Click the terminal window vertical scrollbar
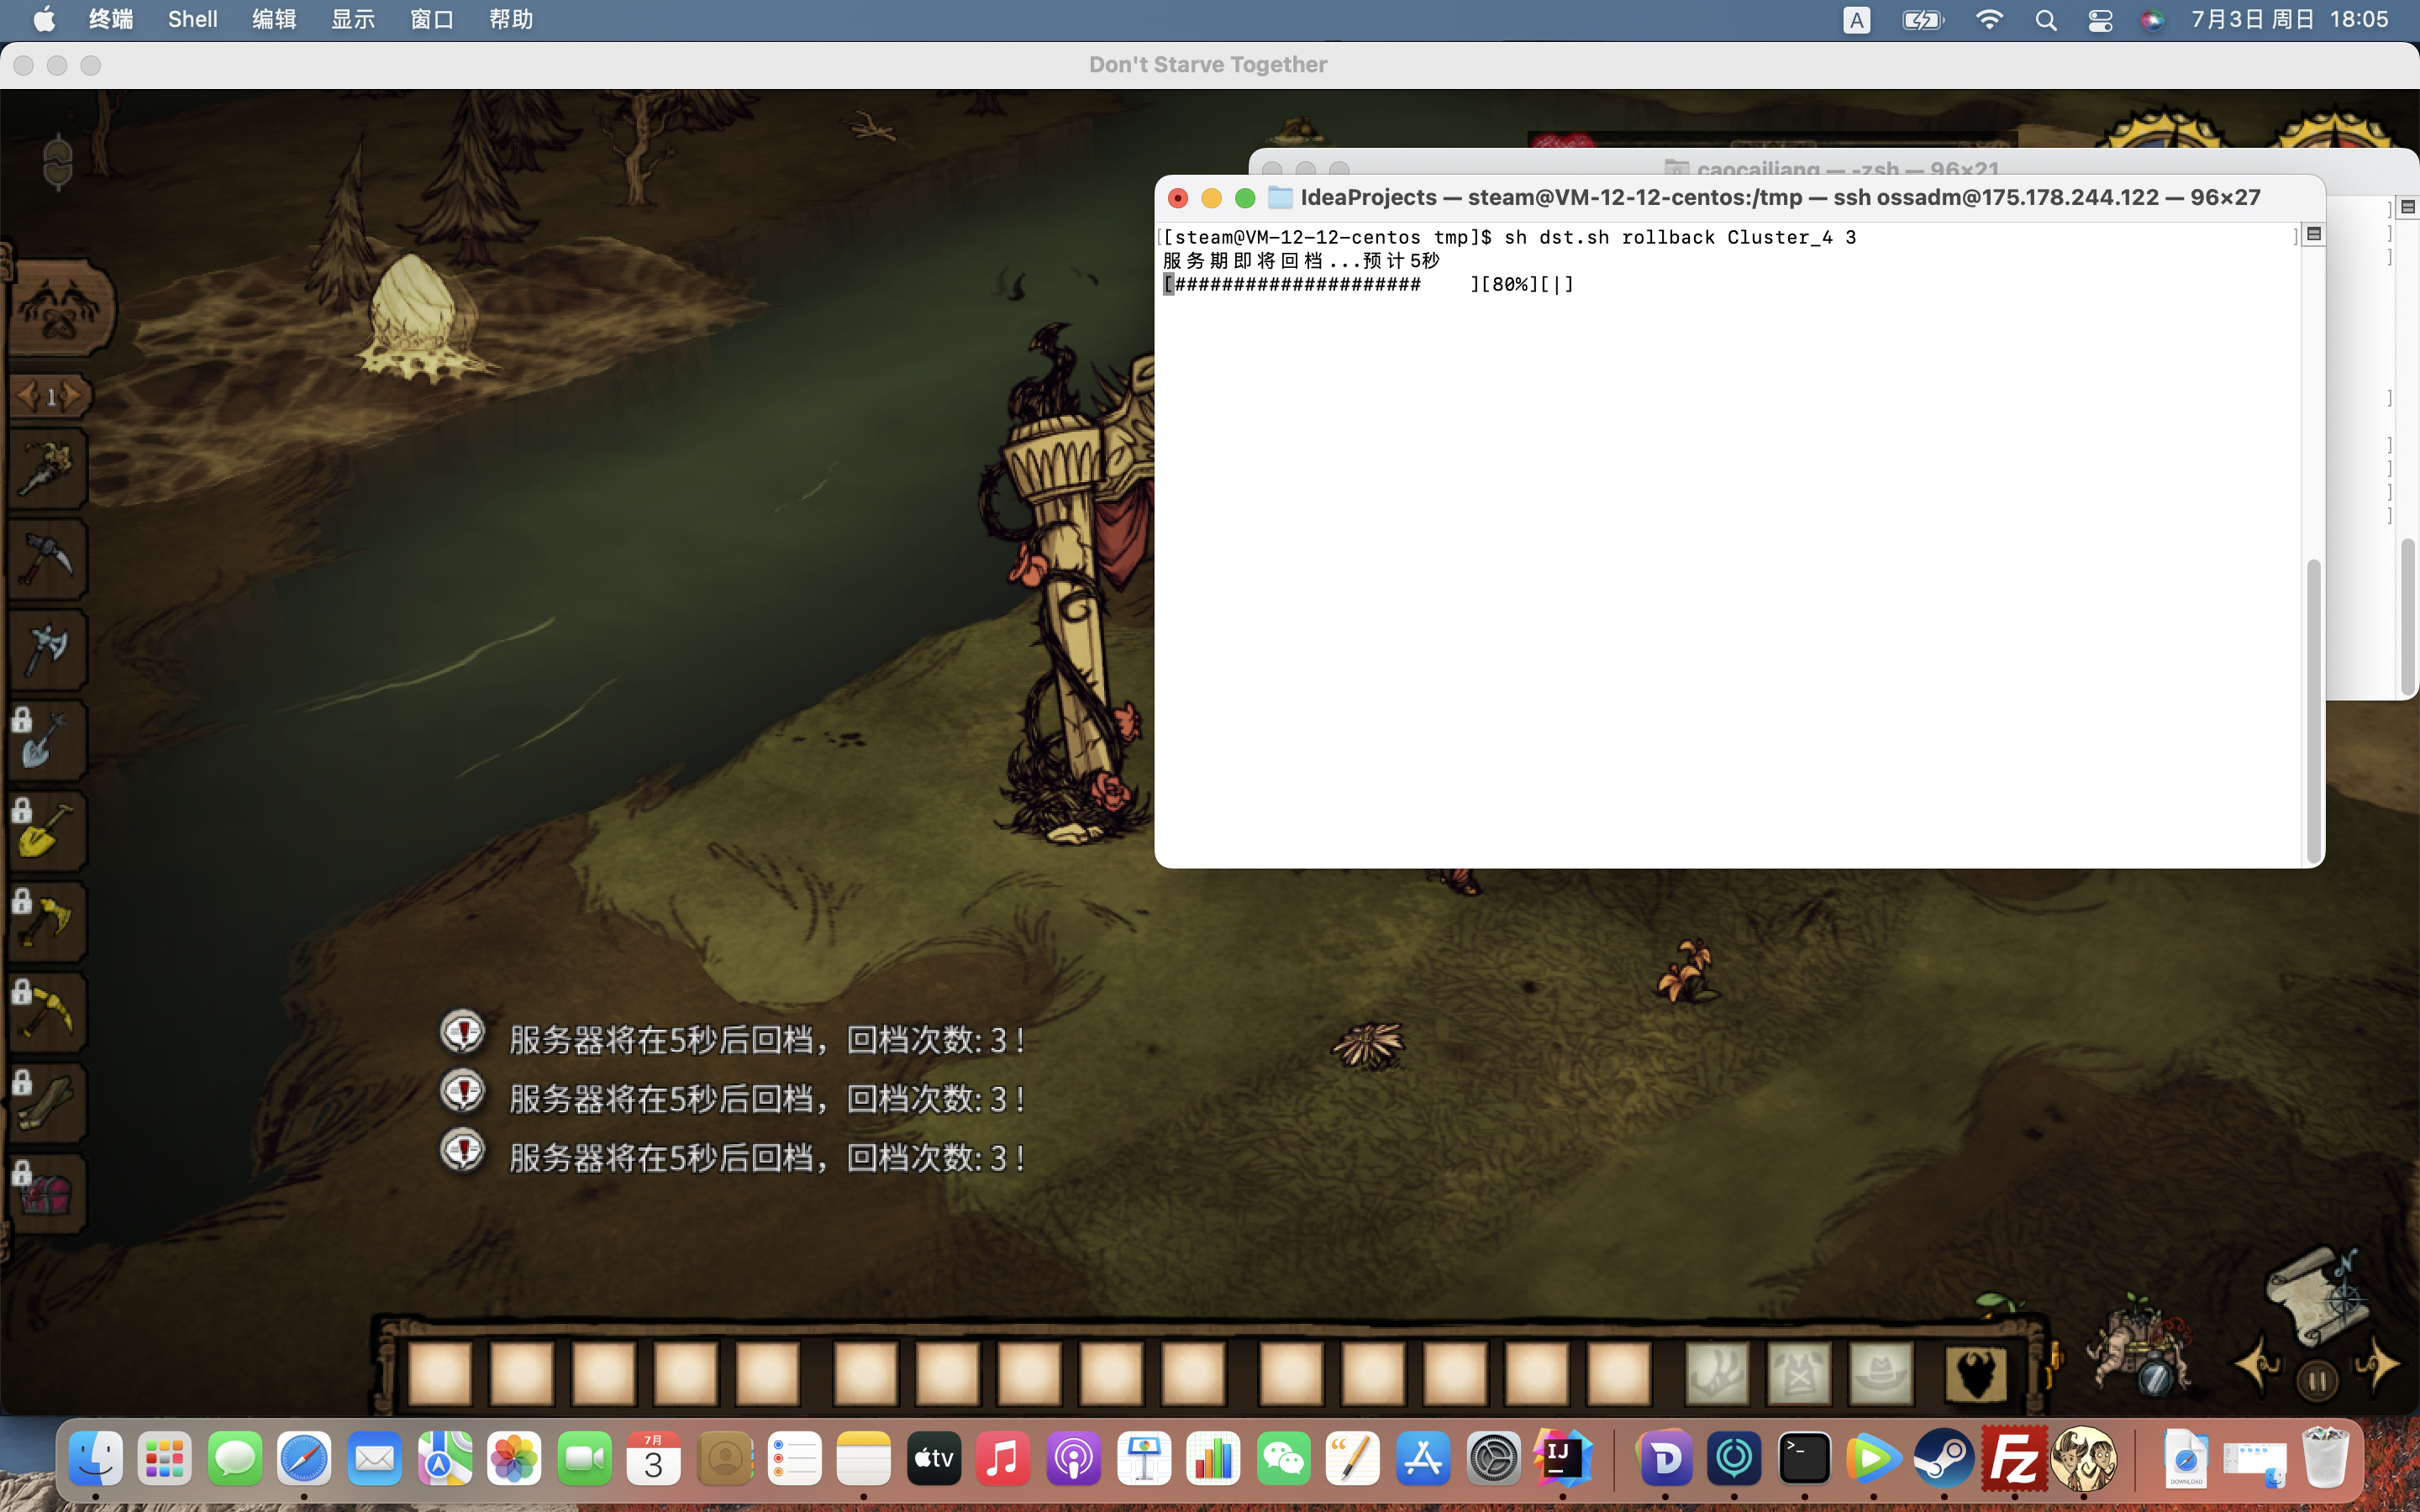The image size is (2420, 1512). coord(2313,710)
